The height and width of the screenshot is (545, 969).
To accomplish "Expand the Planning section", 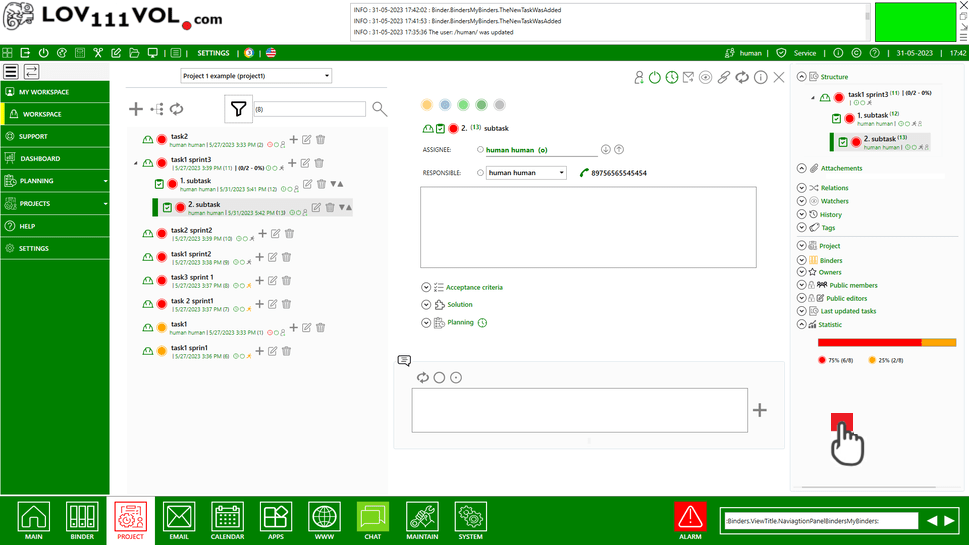I will [426, 323].
